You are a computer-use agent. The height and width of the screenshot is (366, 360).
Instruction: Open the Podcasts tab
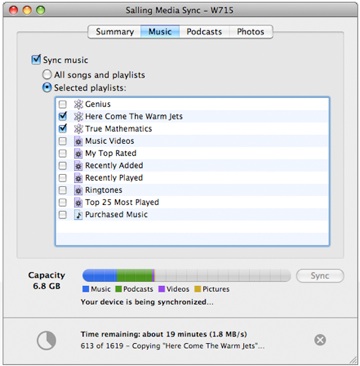click(204, 32)
